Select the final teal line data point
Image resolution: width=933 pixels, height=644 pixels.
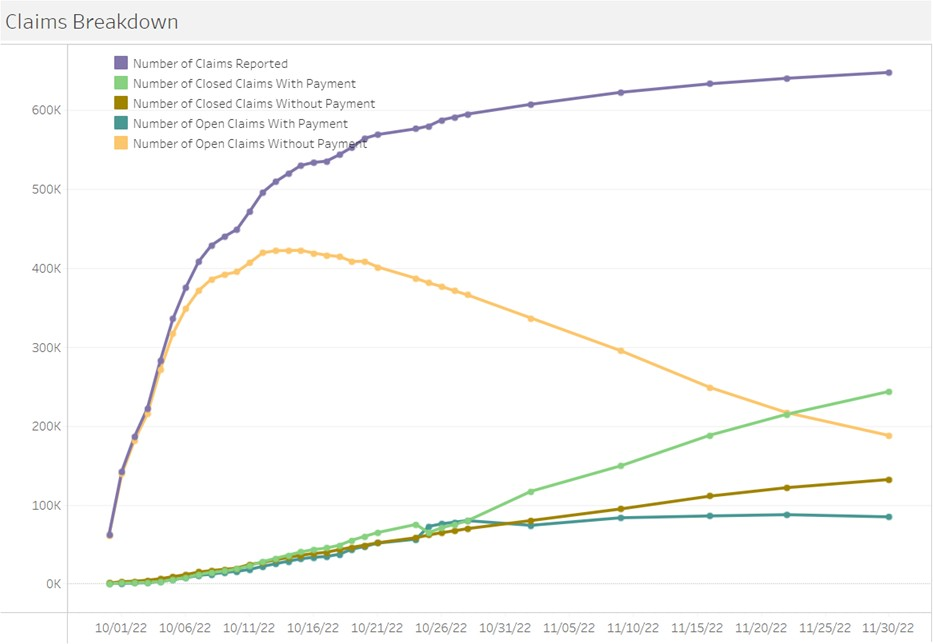(888, 517)
